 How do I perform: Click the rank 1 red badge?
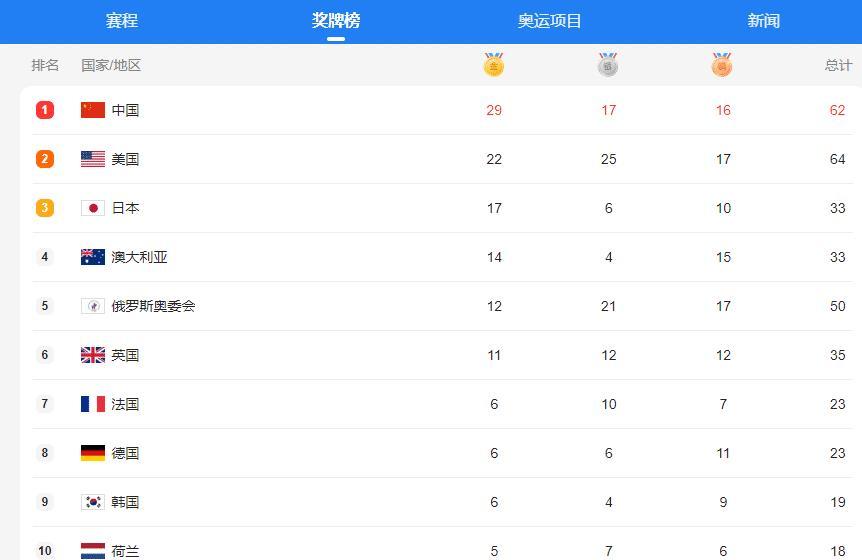(x=44, y=110)
